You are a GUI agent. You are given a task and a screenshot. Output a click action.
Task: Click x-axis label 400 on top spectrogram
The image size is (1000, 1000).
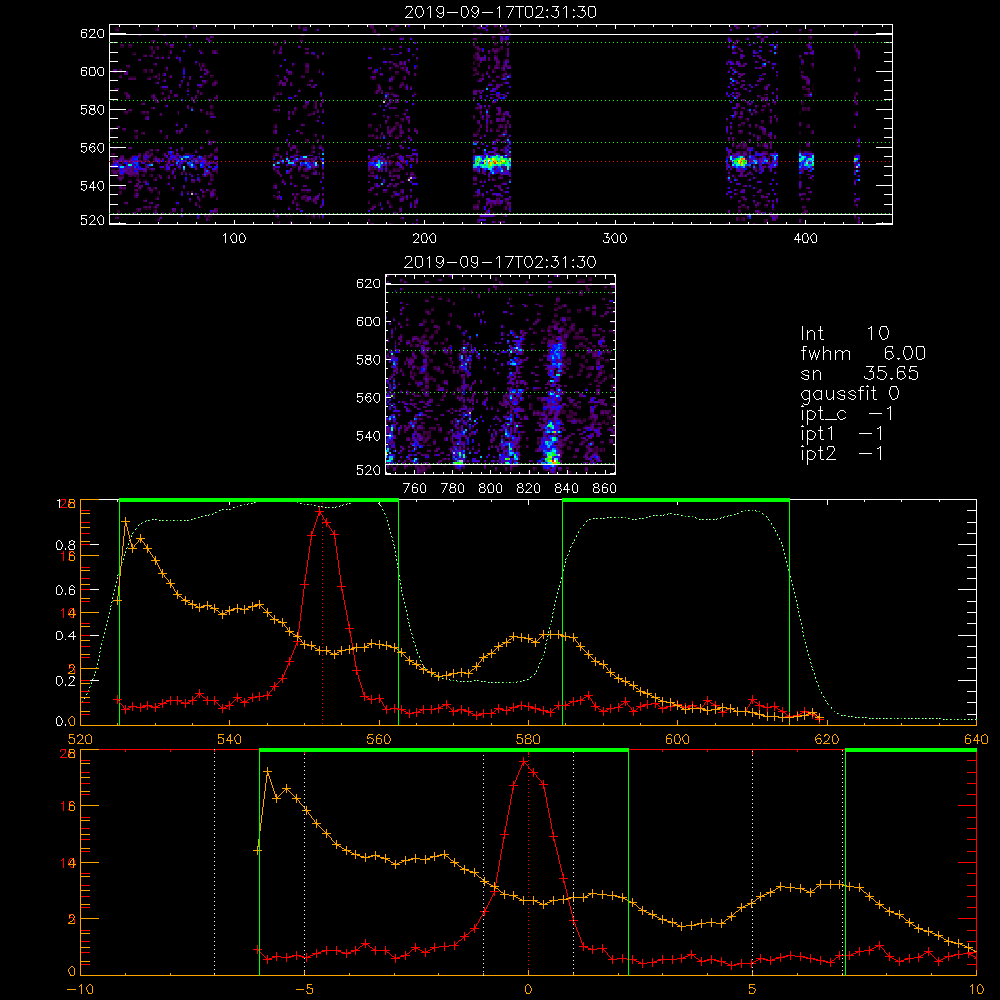pyautogui.click(x=805, y=239)
